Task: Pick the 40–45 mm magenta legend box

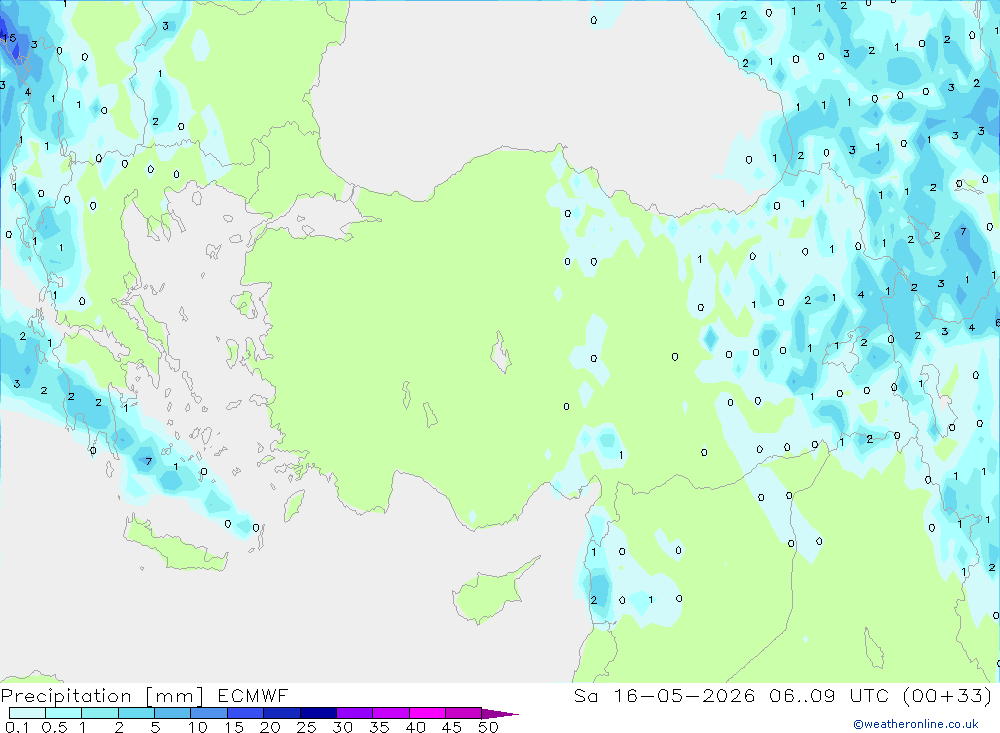Action: pyautogui.click(x=427, y=713)
